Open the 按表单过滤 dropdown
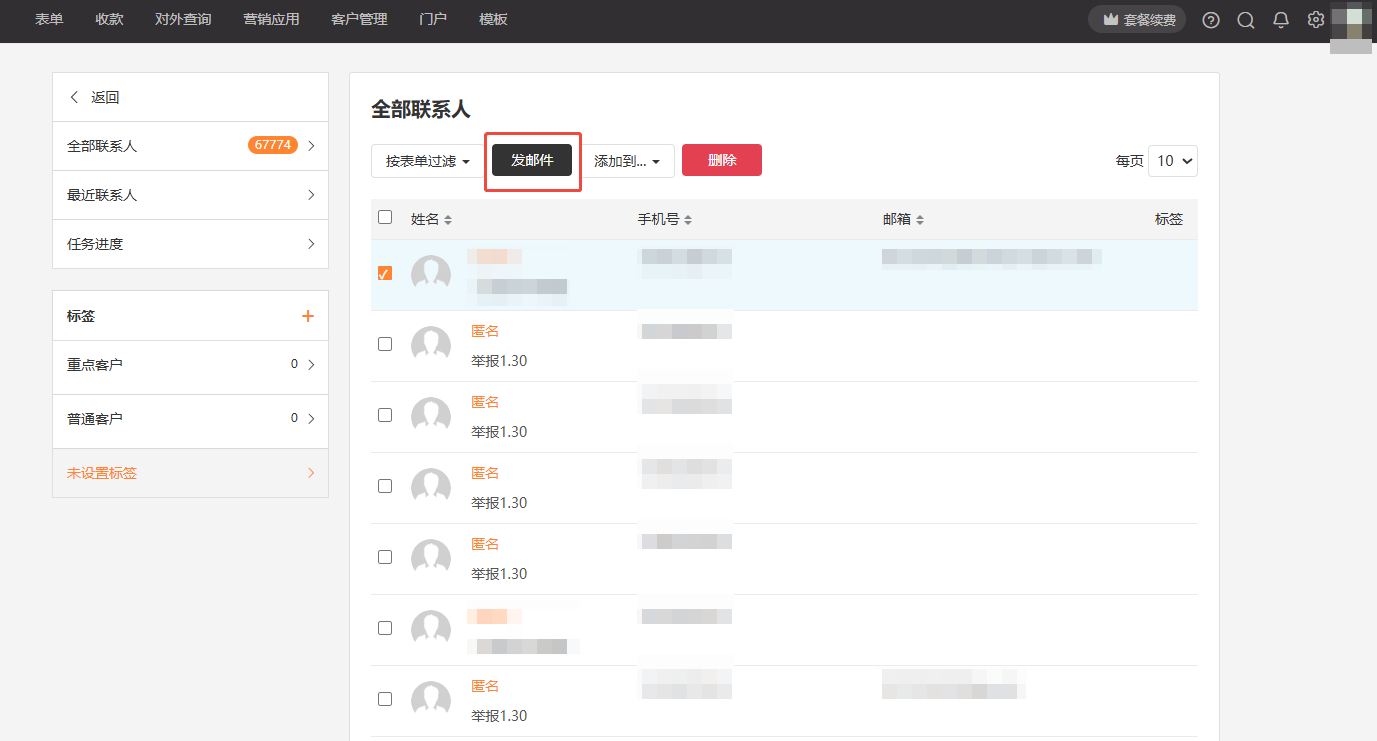Image resolution: width=1377 pixels, height=741 pixels. 427,161
